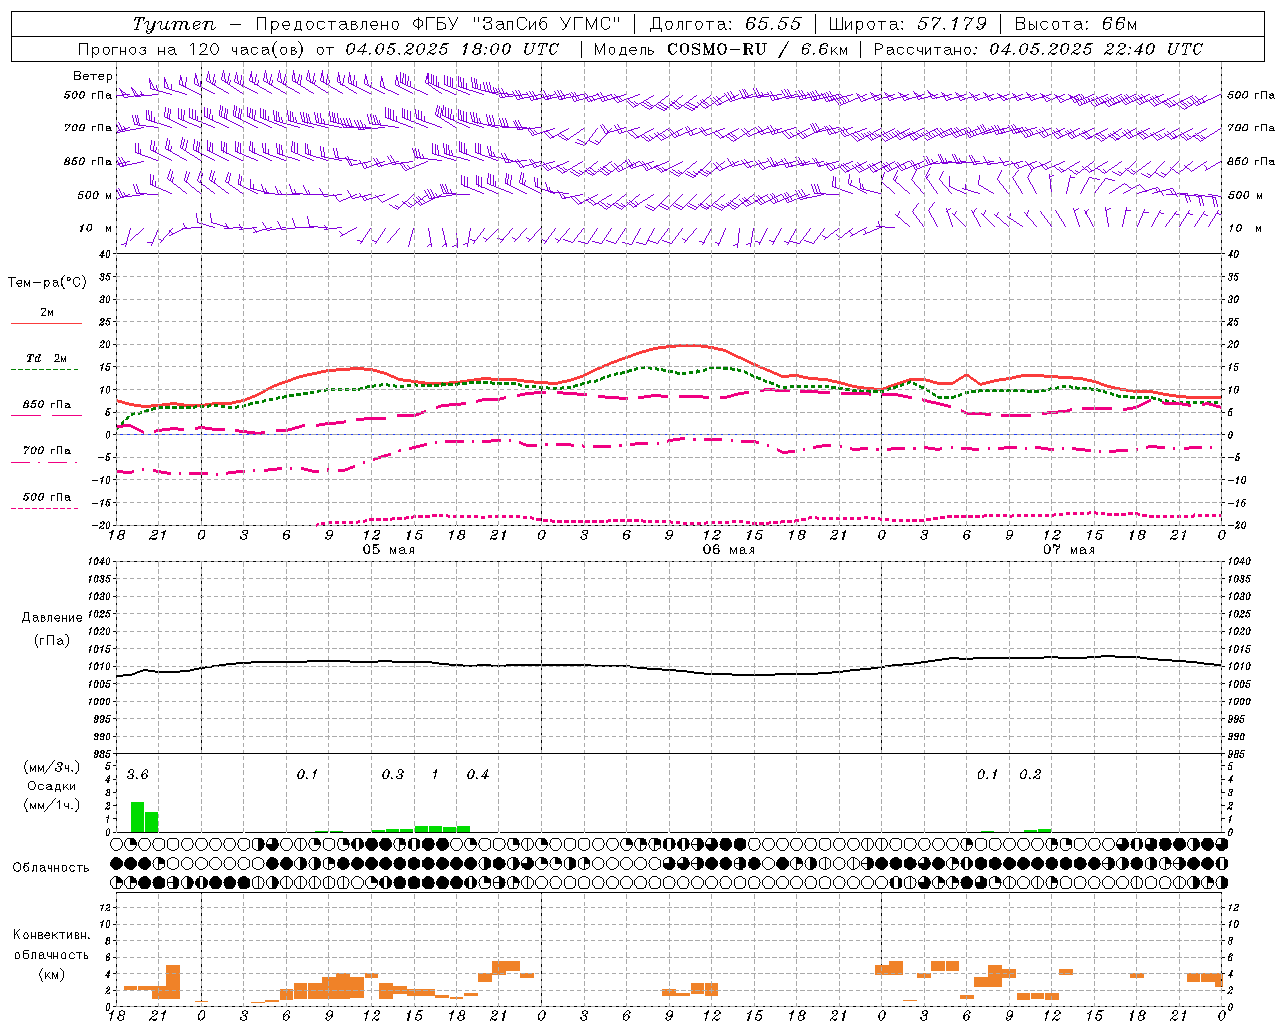Click the "Высота: 66м" header text
The image size is (1280, 1024).
coord(1076,24)
